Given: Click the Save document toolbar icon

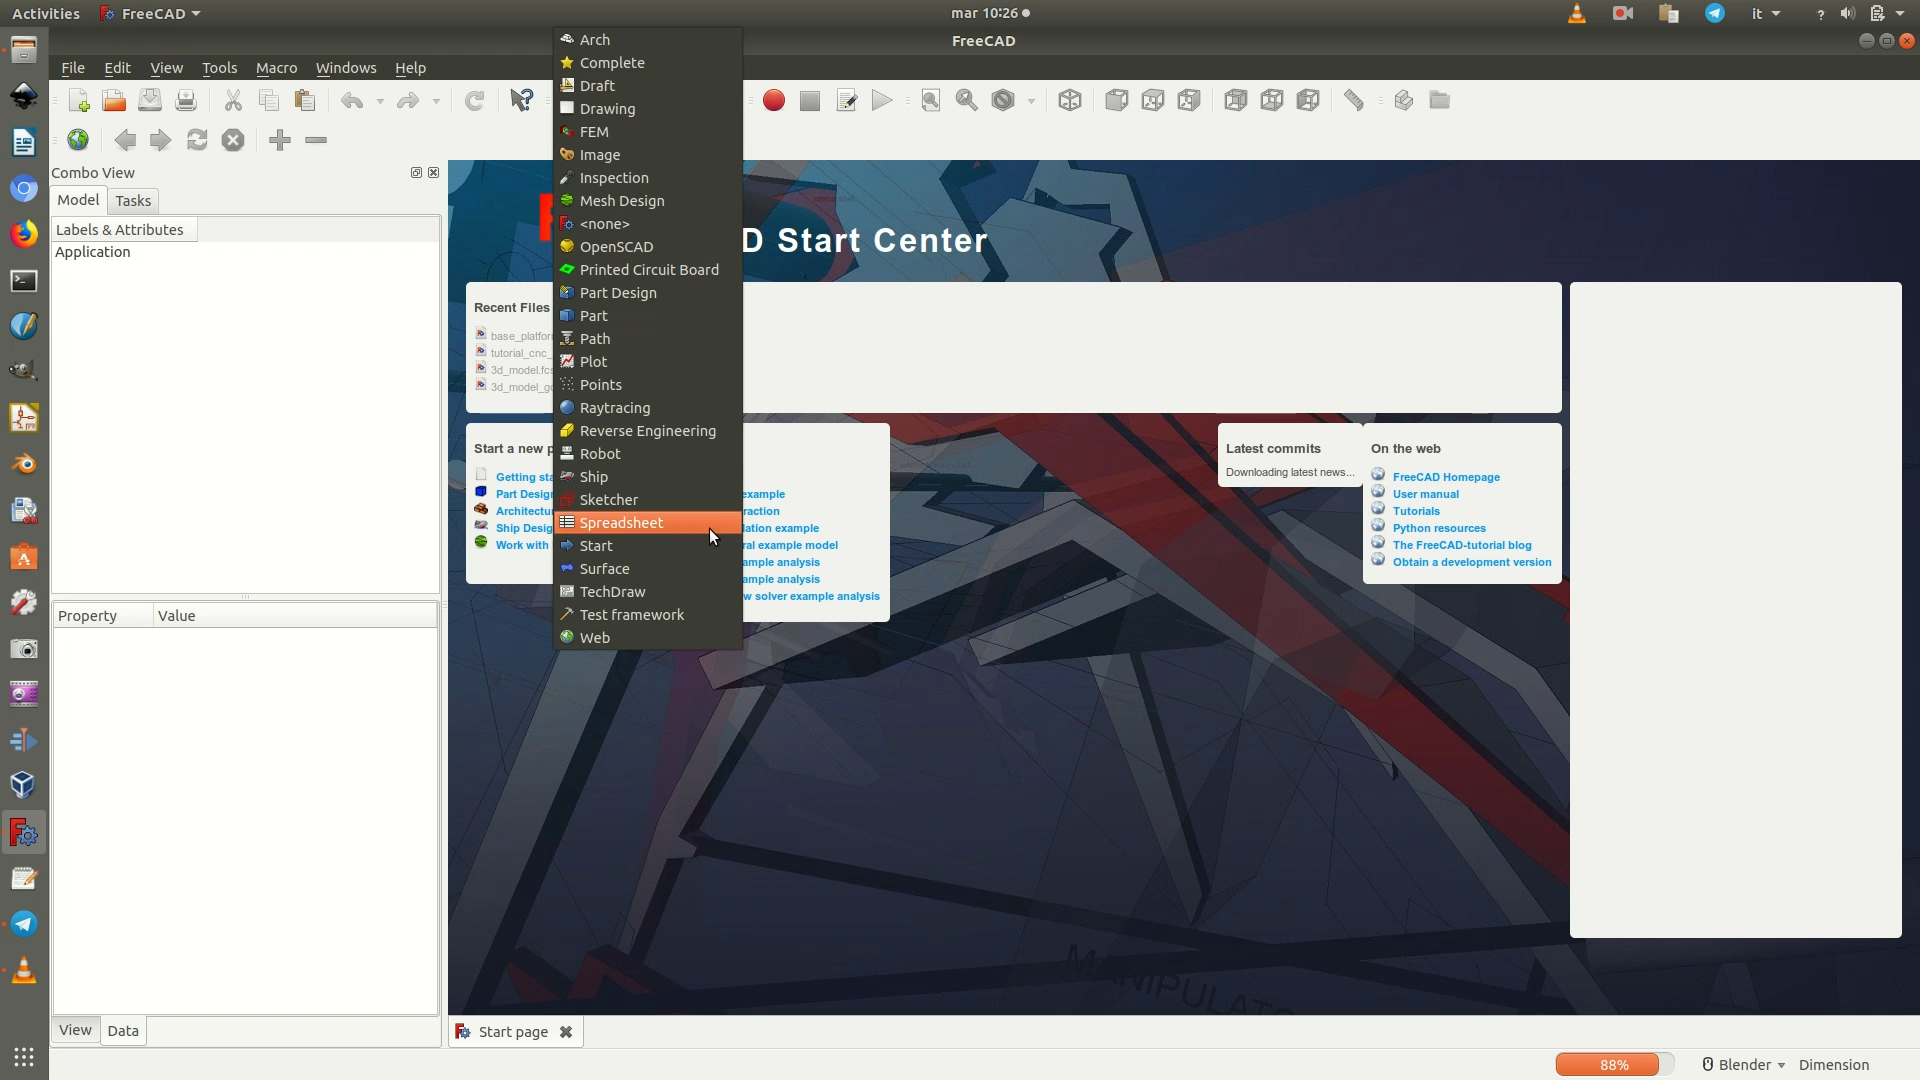Looking at the screenshot, I should 150,100.
